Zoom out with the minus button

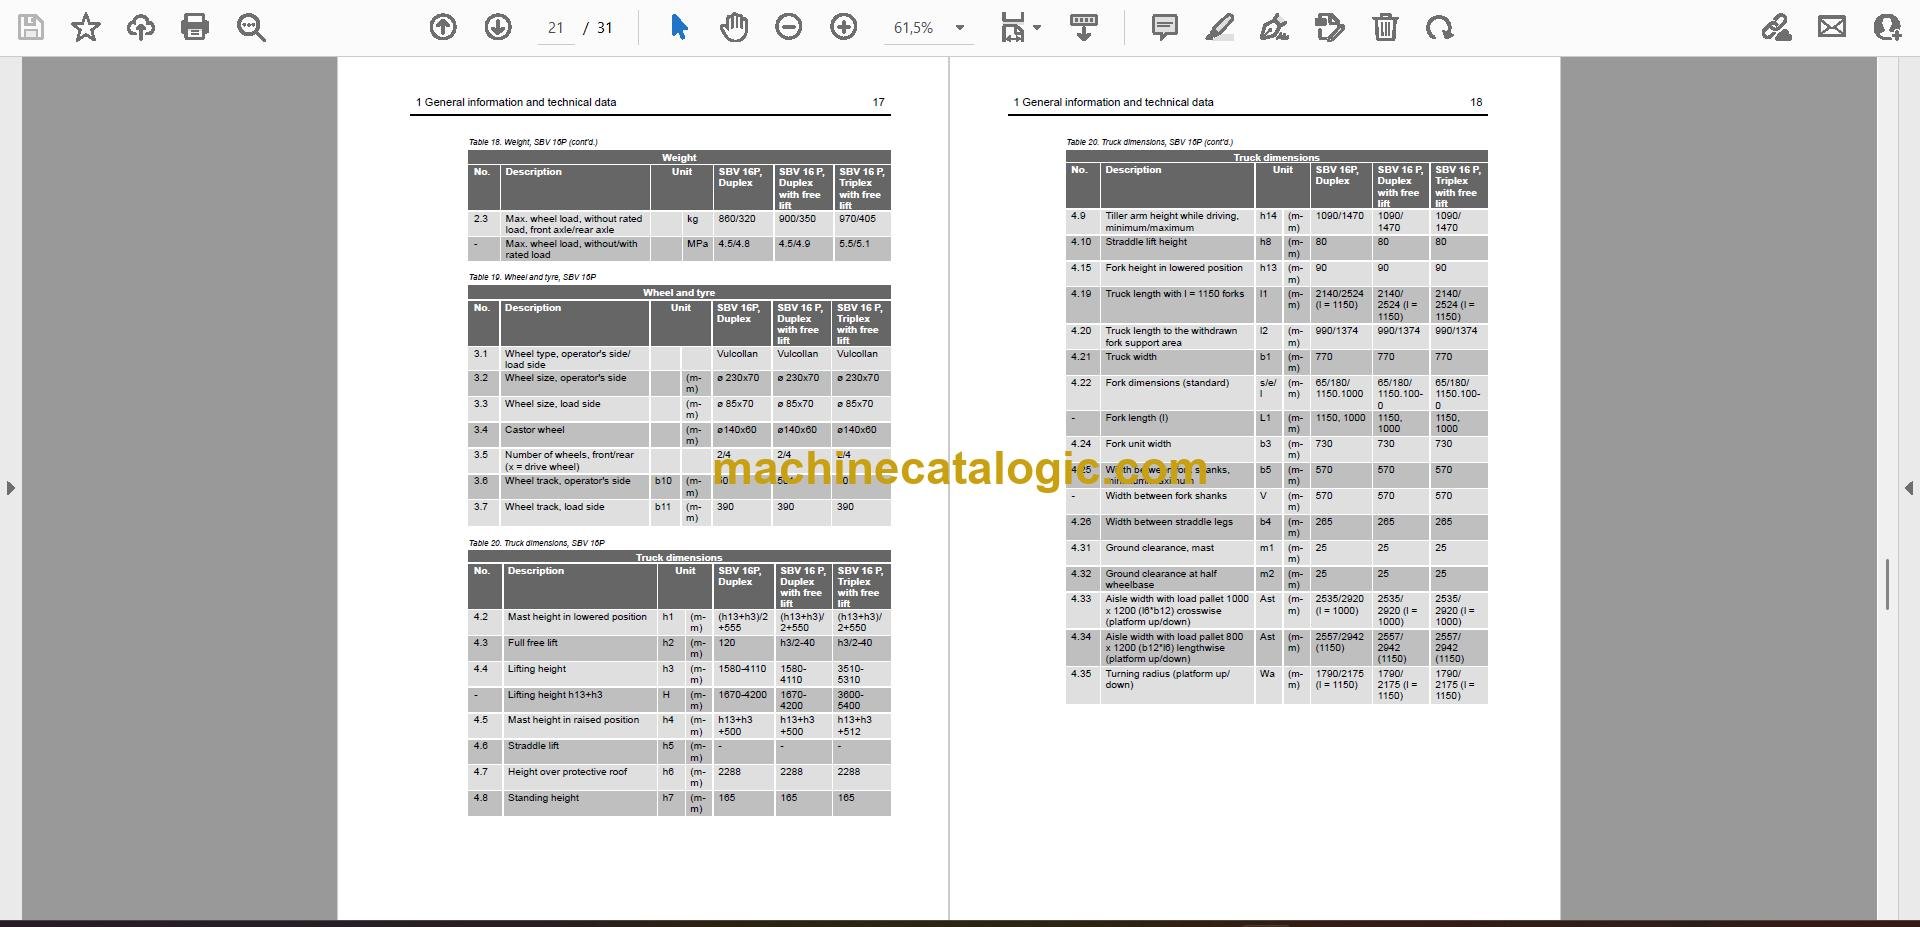point(789,27)
